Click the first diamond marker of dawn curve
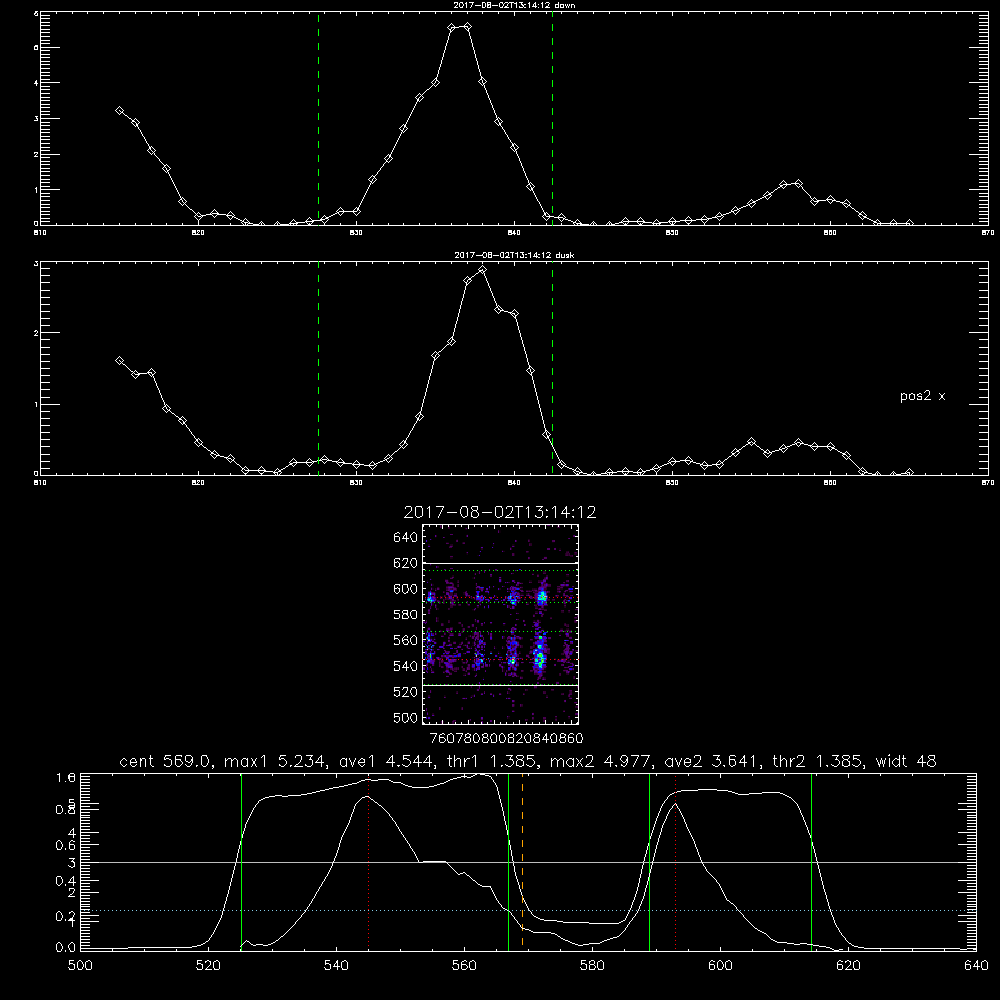Image resolution: width=1000 pixels, height=1000 pixels. coord(119,110)
